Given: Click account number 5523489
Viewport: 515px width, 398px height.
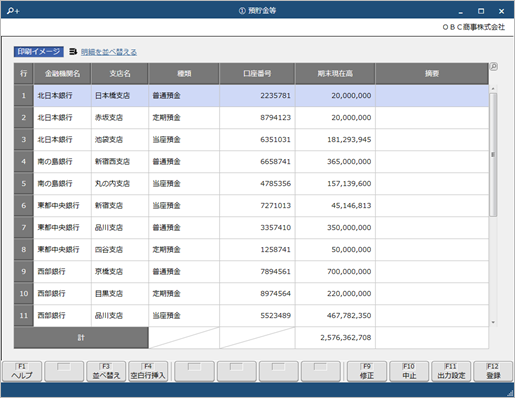Looking at the screenshot, I should [275, 316].
